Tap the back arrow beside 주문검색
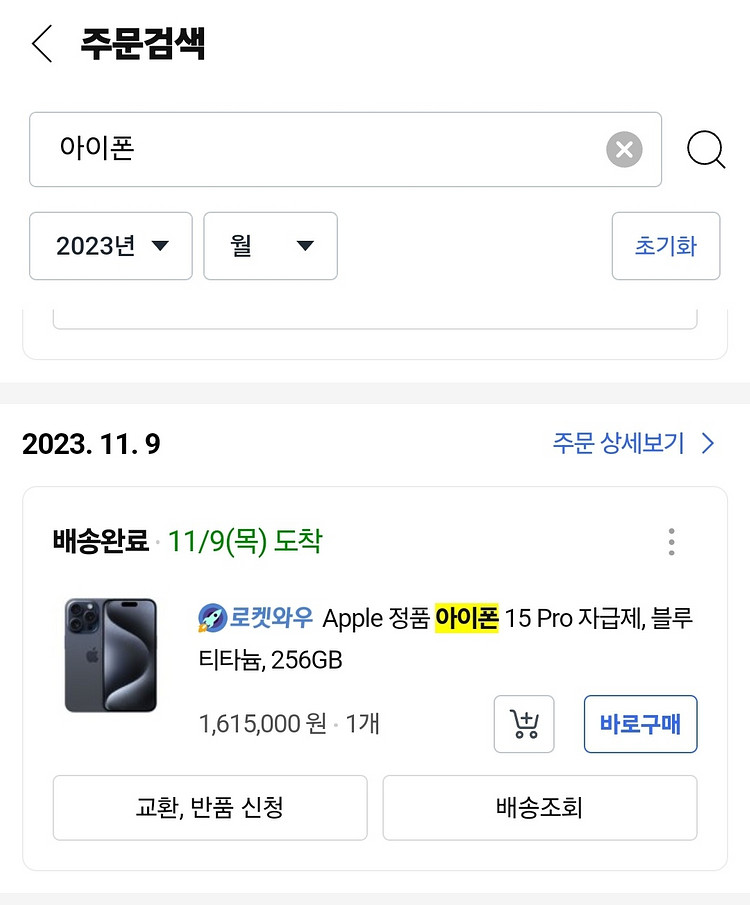 click(42, 43)
